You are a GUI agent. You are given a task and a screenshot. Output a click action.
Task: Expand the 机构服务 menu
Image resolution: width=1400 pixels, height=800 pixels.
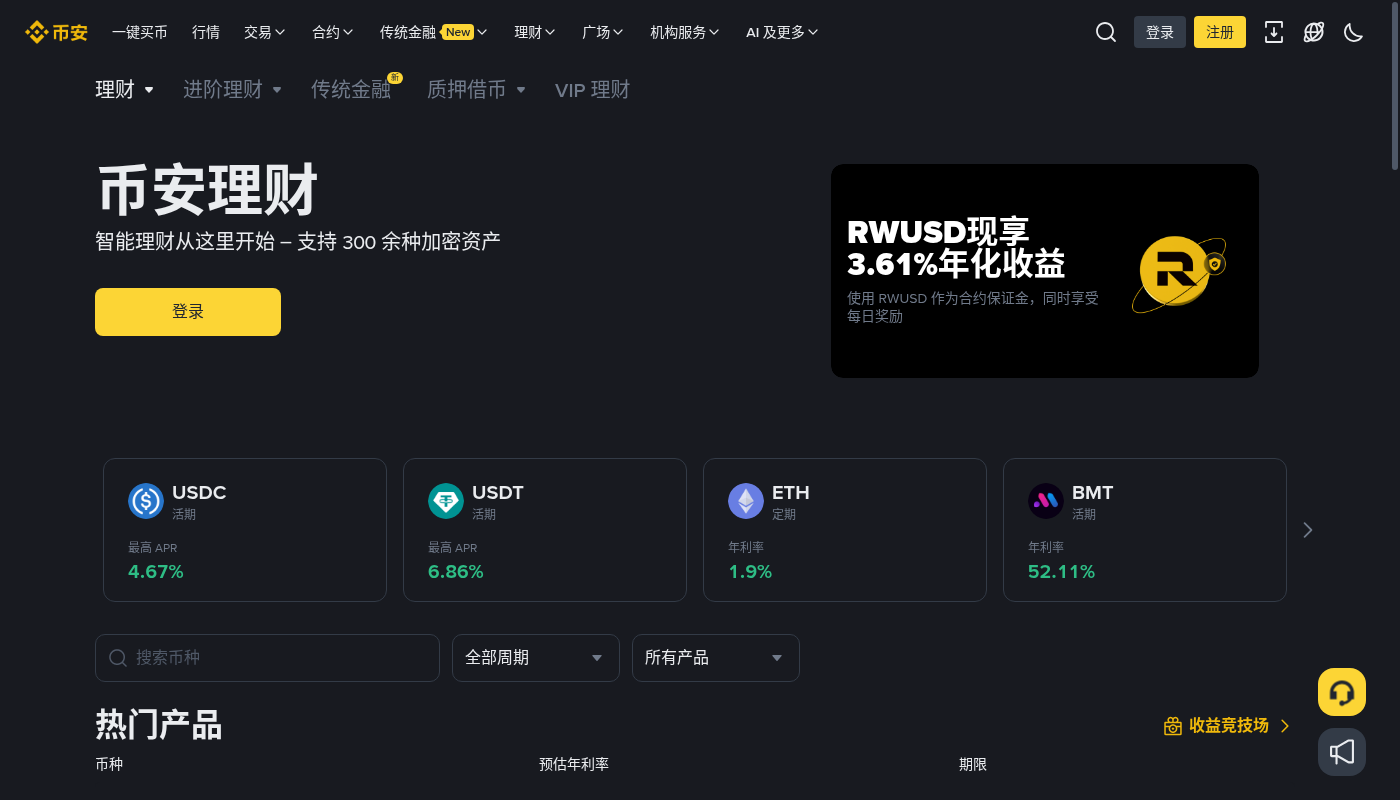tap(685, 32)
